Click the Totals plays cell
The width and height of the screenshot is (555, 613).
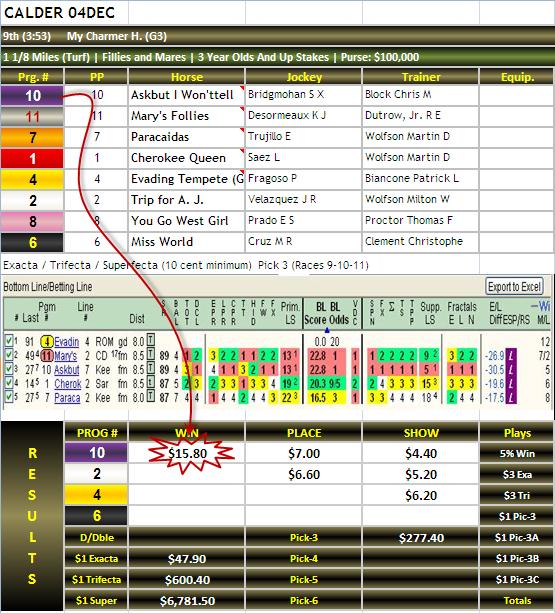click(517, 601)
